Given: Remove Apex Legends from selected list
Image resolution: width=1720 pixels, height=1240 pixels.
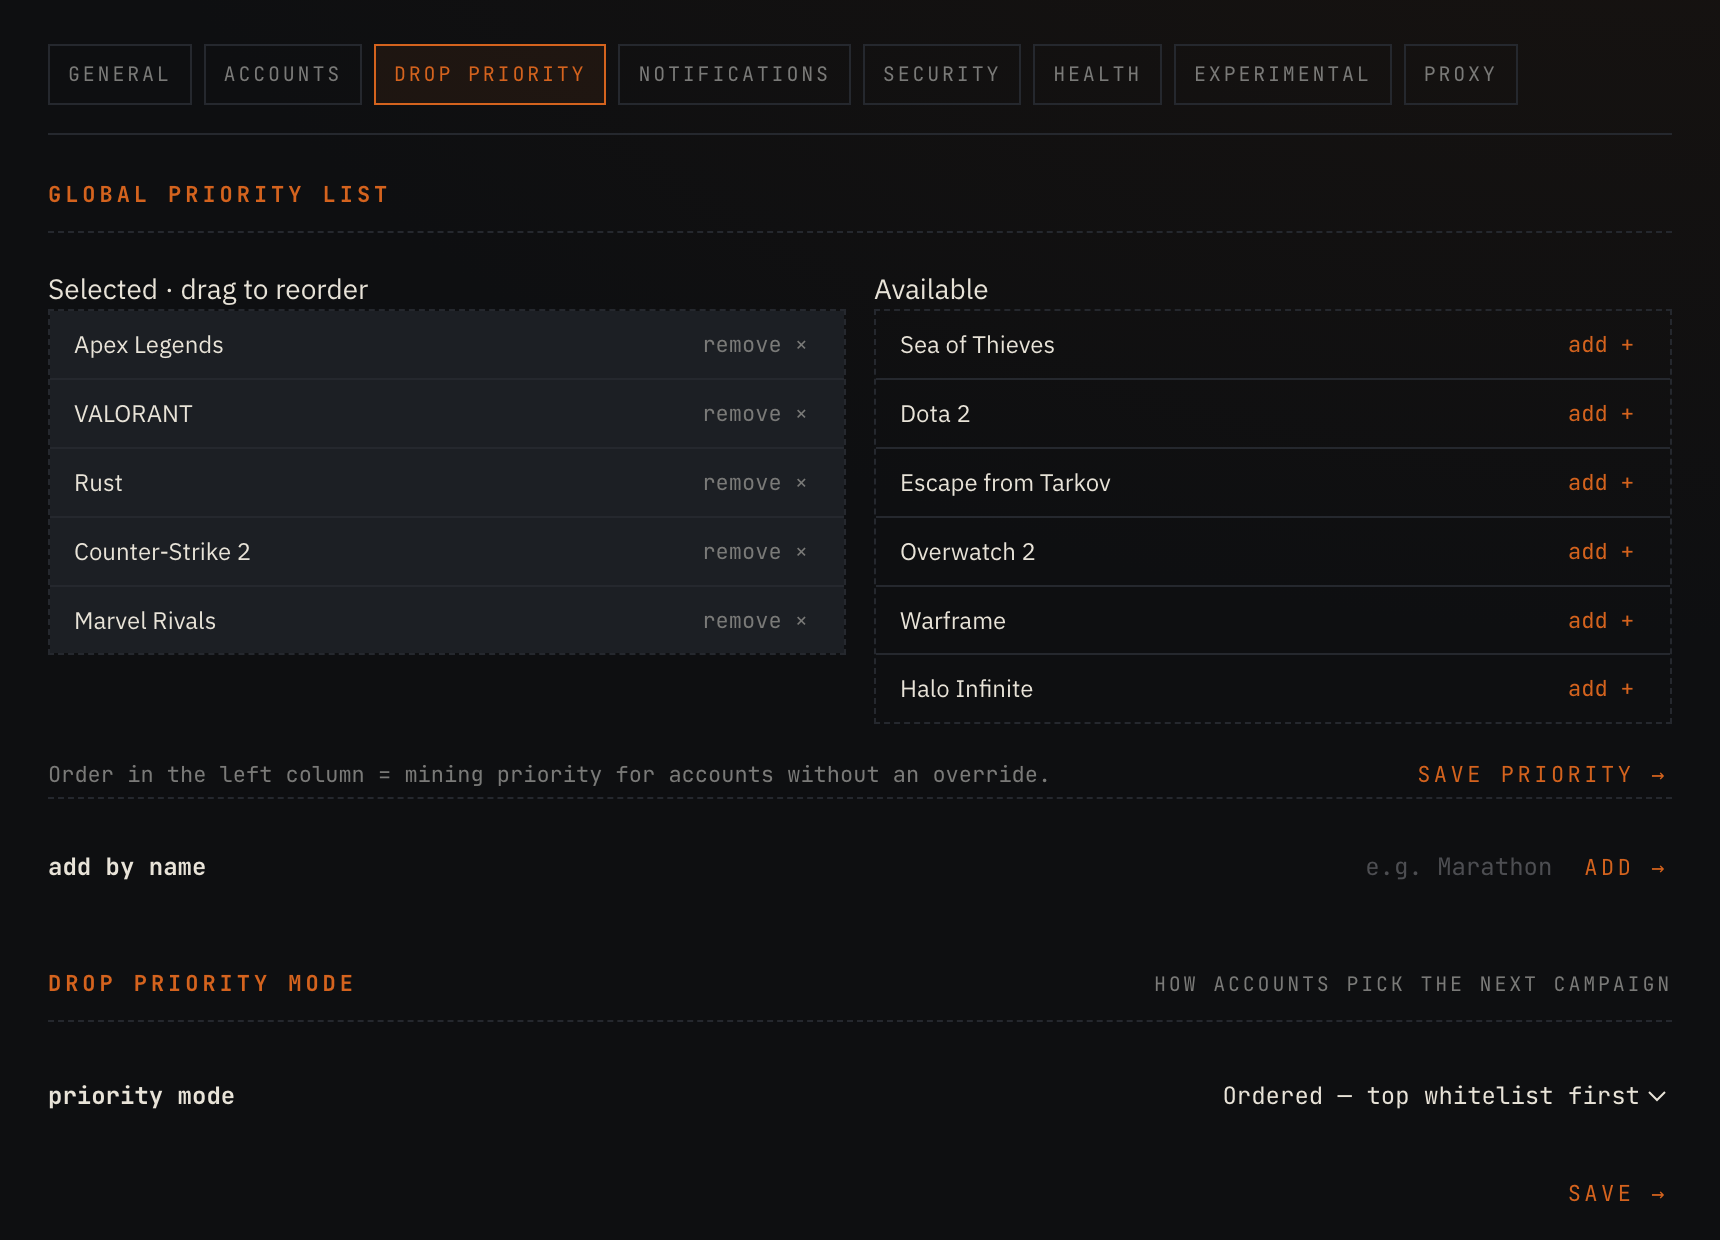Looking at the screenshot, I should coord(755,345).
